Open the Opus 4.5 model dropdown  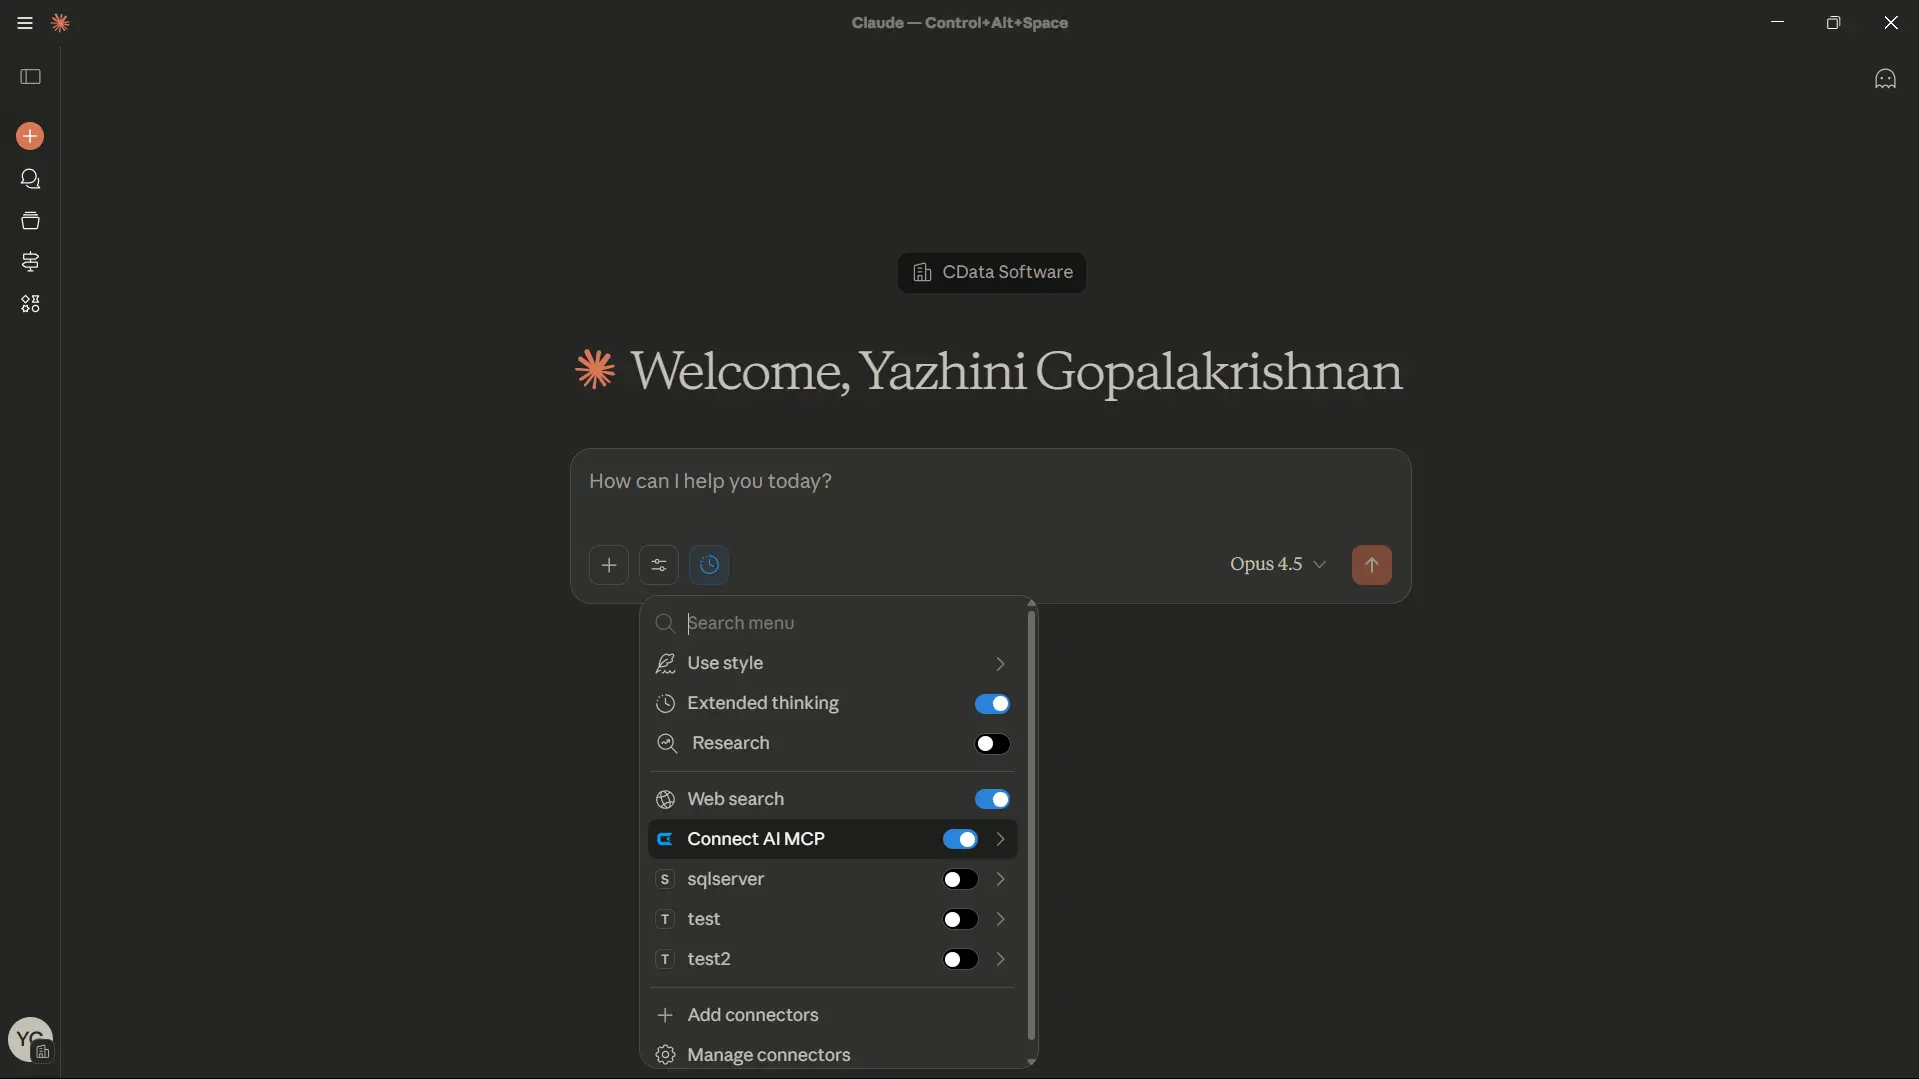[x=1277, y=564]
